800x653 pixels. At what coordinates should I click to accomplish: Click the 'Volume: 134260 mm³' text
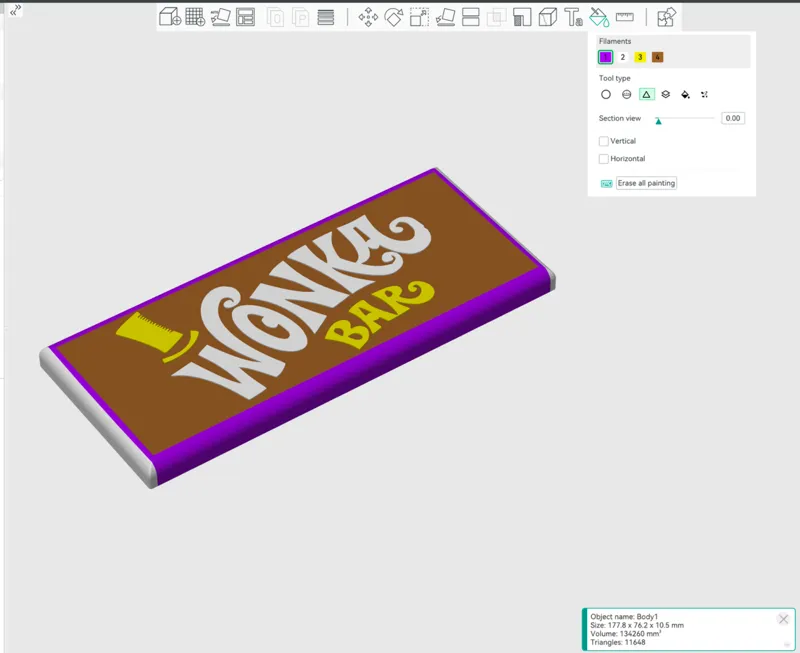point(626,634)
